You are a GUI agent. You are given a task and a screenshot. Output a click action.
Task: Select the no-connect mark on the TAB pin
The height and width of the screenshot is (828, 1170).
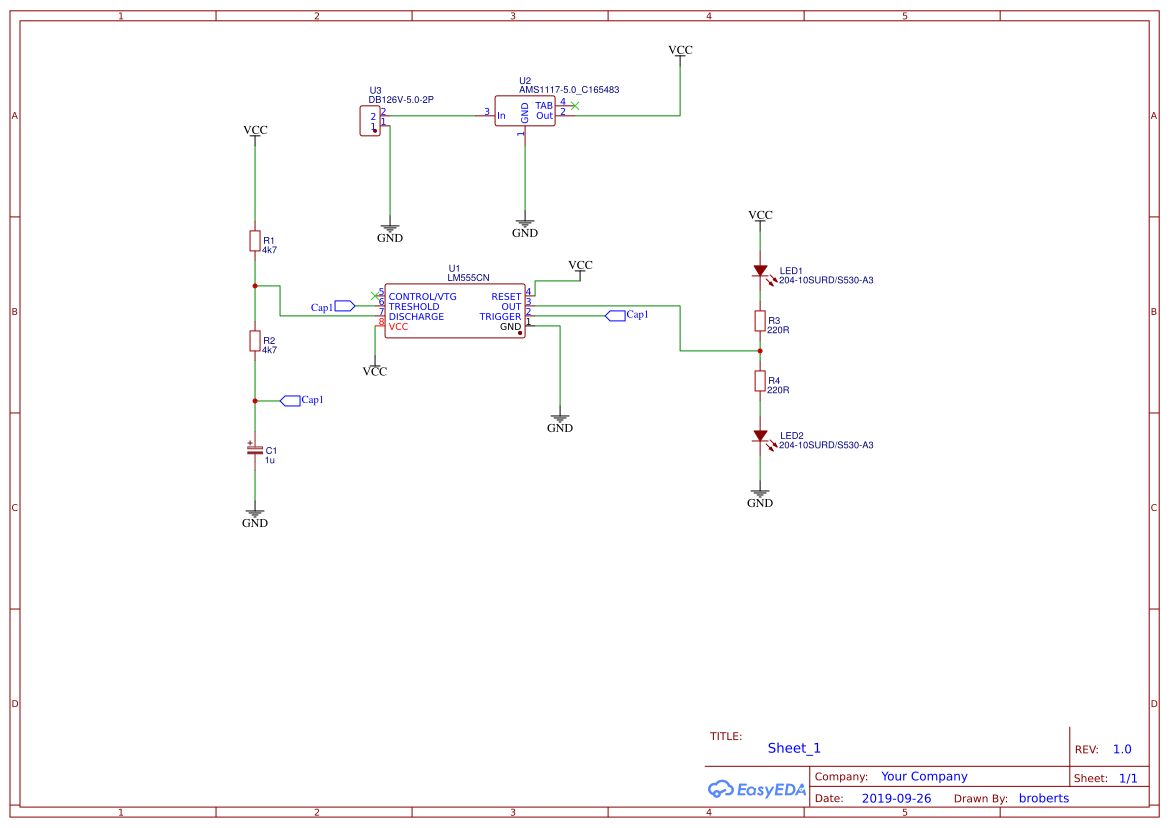(x=574, y=105)
